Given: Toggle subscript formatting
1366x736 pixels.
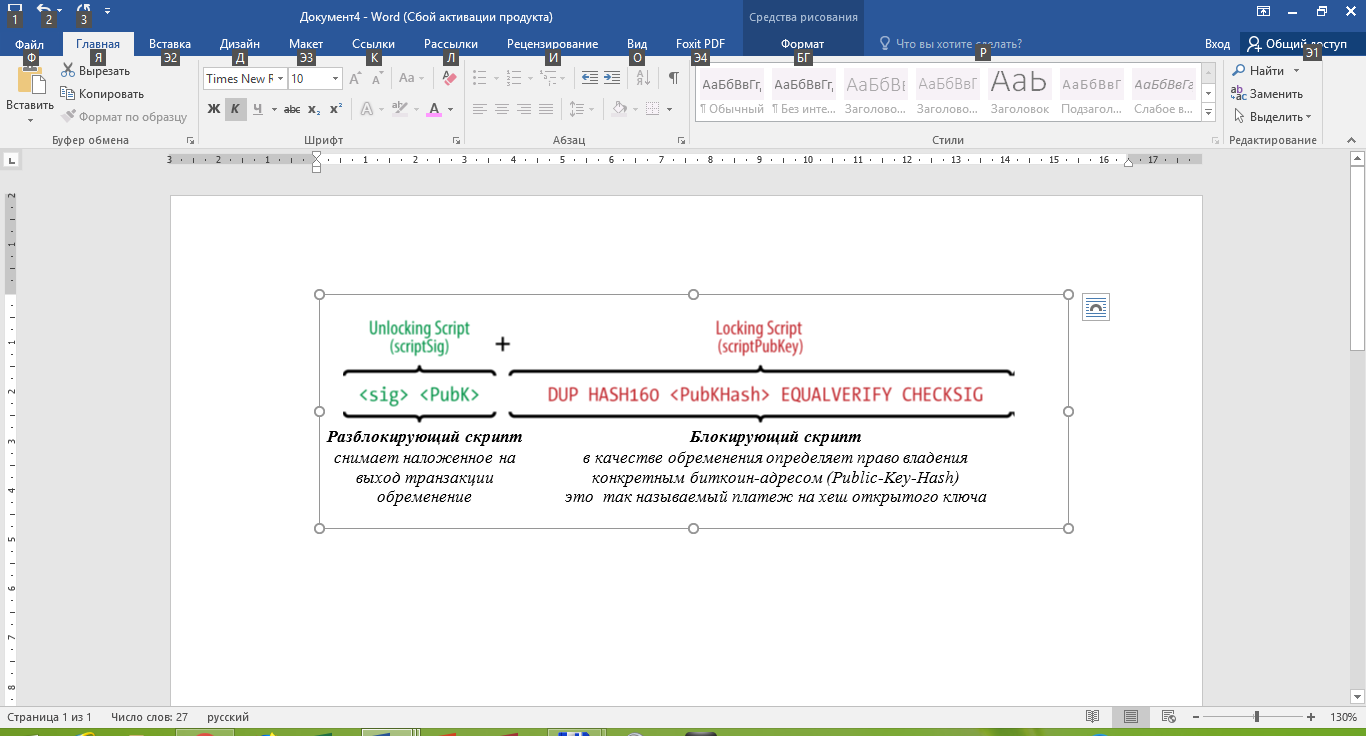Looking at the screenshot, I should point(314,109).
